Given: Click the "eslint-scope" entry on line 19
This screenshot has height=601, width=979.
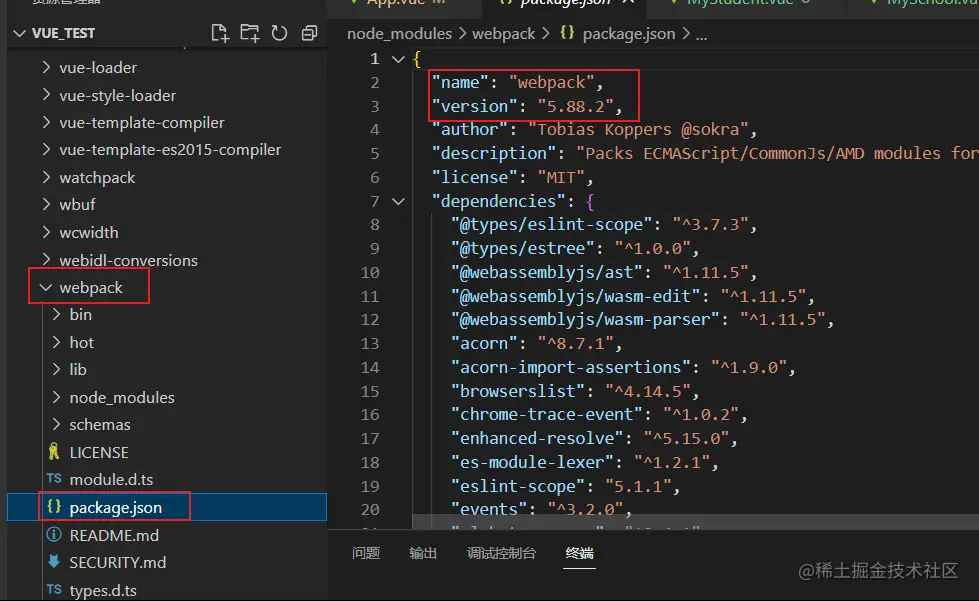Looking at the screenshot, I should 517,486.
